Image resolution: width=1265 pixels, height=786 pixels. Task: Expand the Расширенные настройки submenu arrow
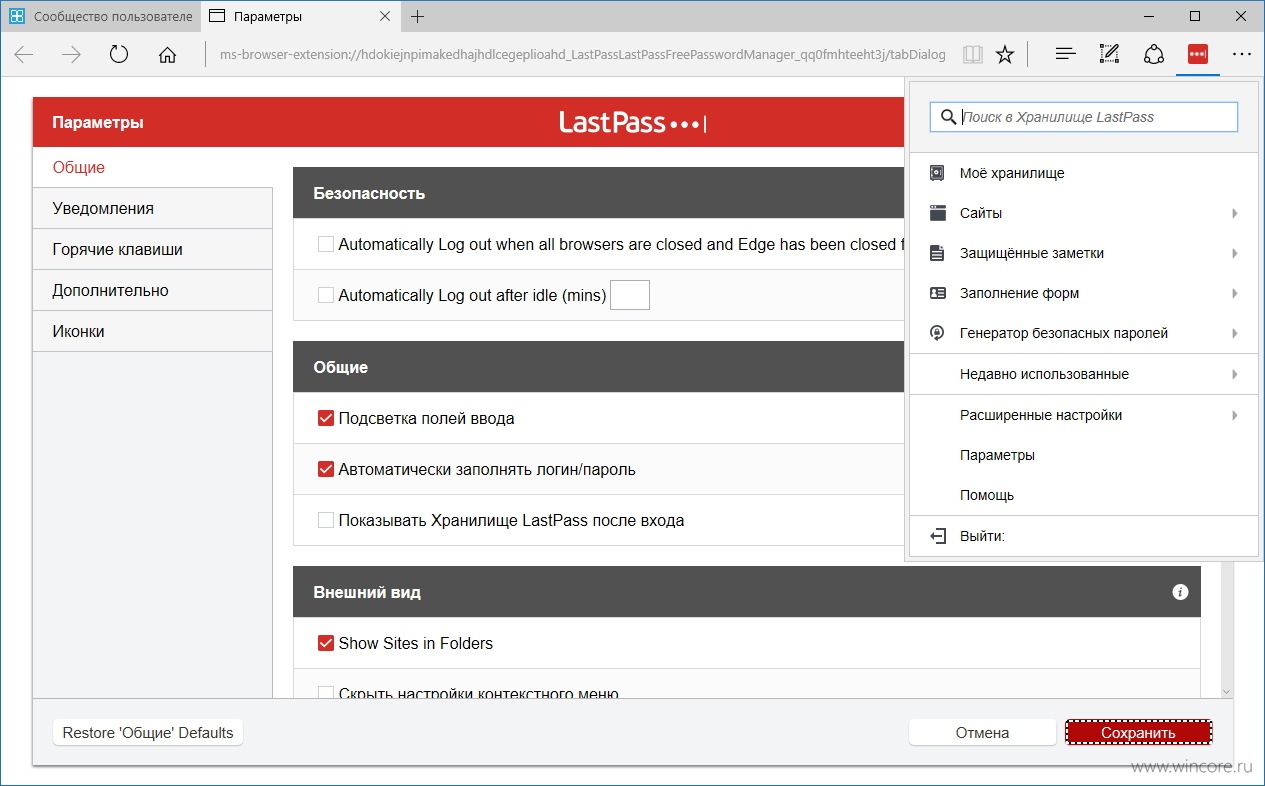pyautogui.click(x=1235, y=415)
